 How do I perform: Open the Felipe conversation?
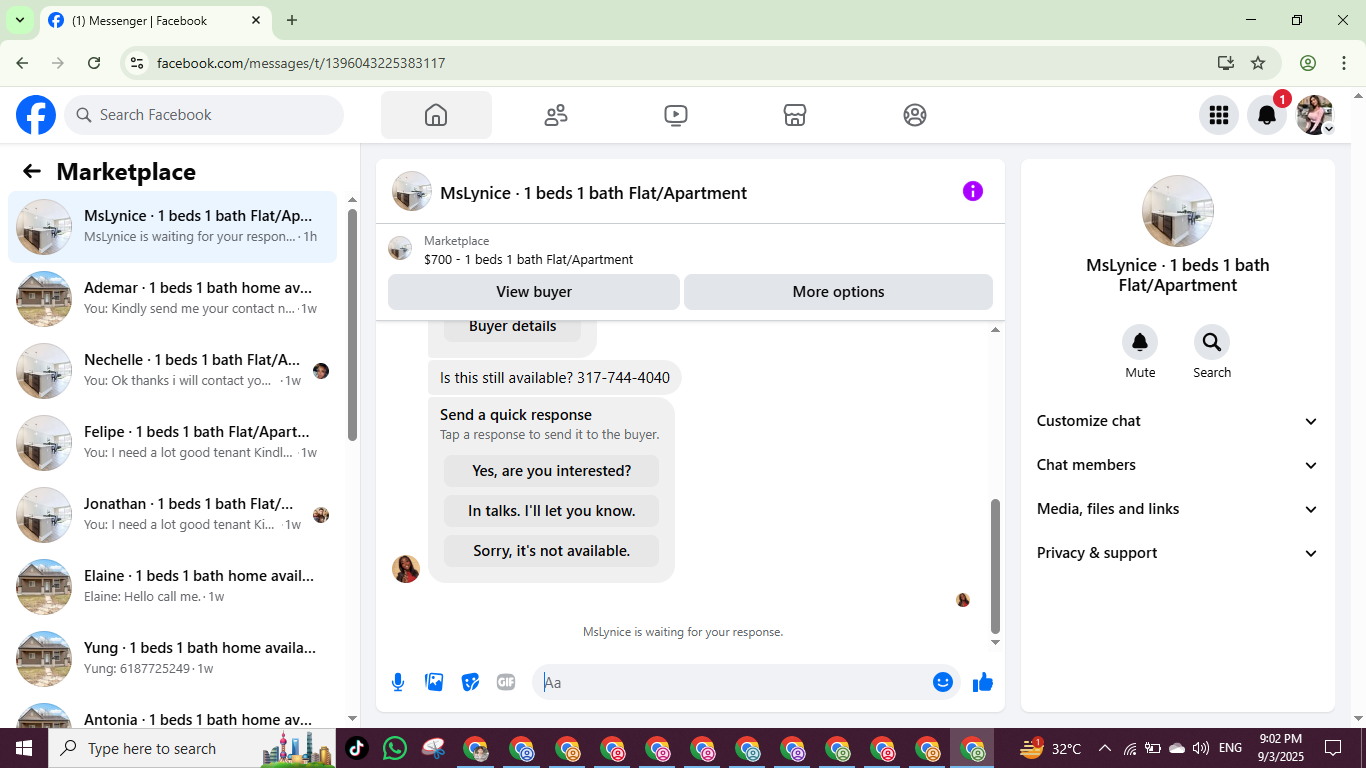click(173, 443)
